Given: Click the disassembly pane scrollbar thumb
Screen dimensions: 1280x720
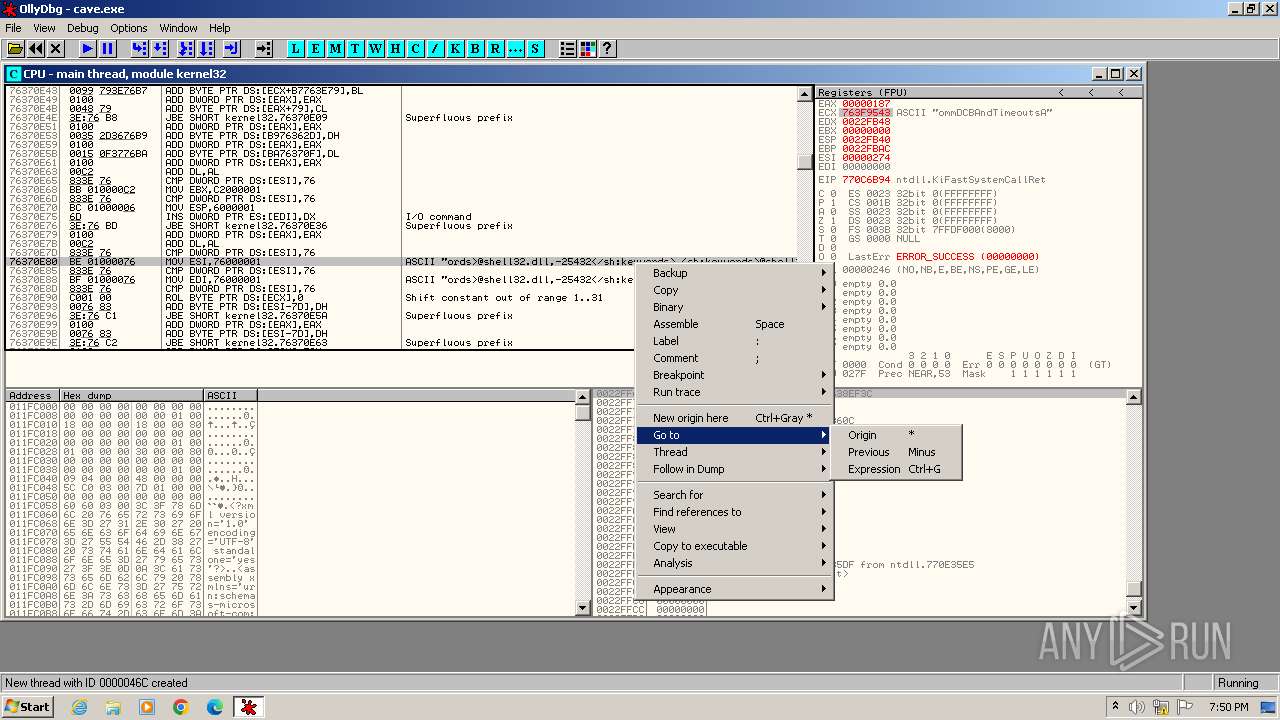Looking at the screenshot, I should (x=805, y=162).
